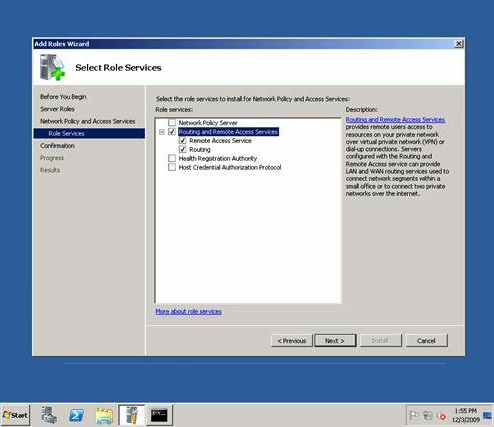
Task: Click the Next button
Action: (335, 341)
